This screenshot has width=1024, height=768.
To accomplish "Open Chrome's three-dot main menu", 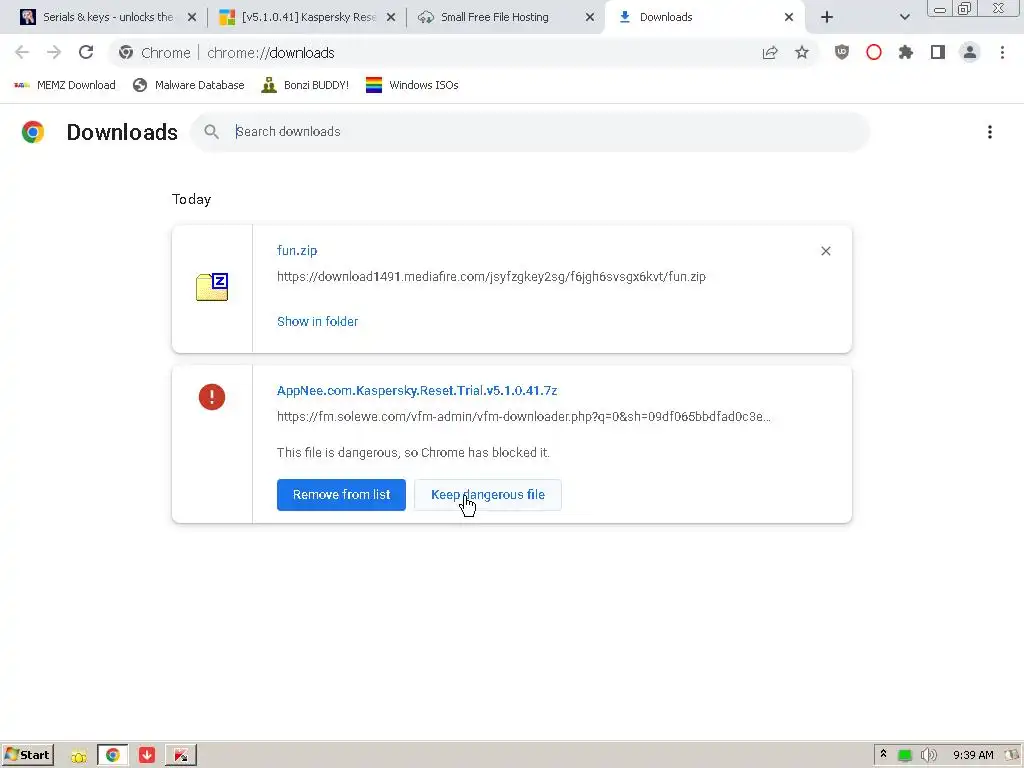I will click(1002, 52).
